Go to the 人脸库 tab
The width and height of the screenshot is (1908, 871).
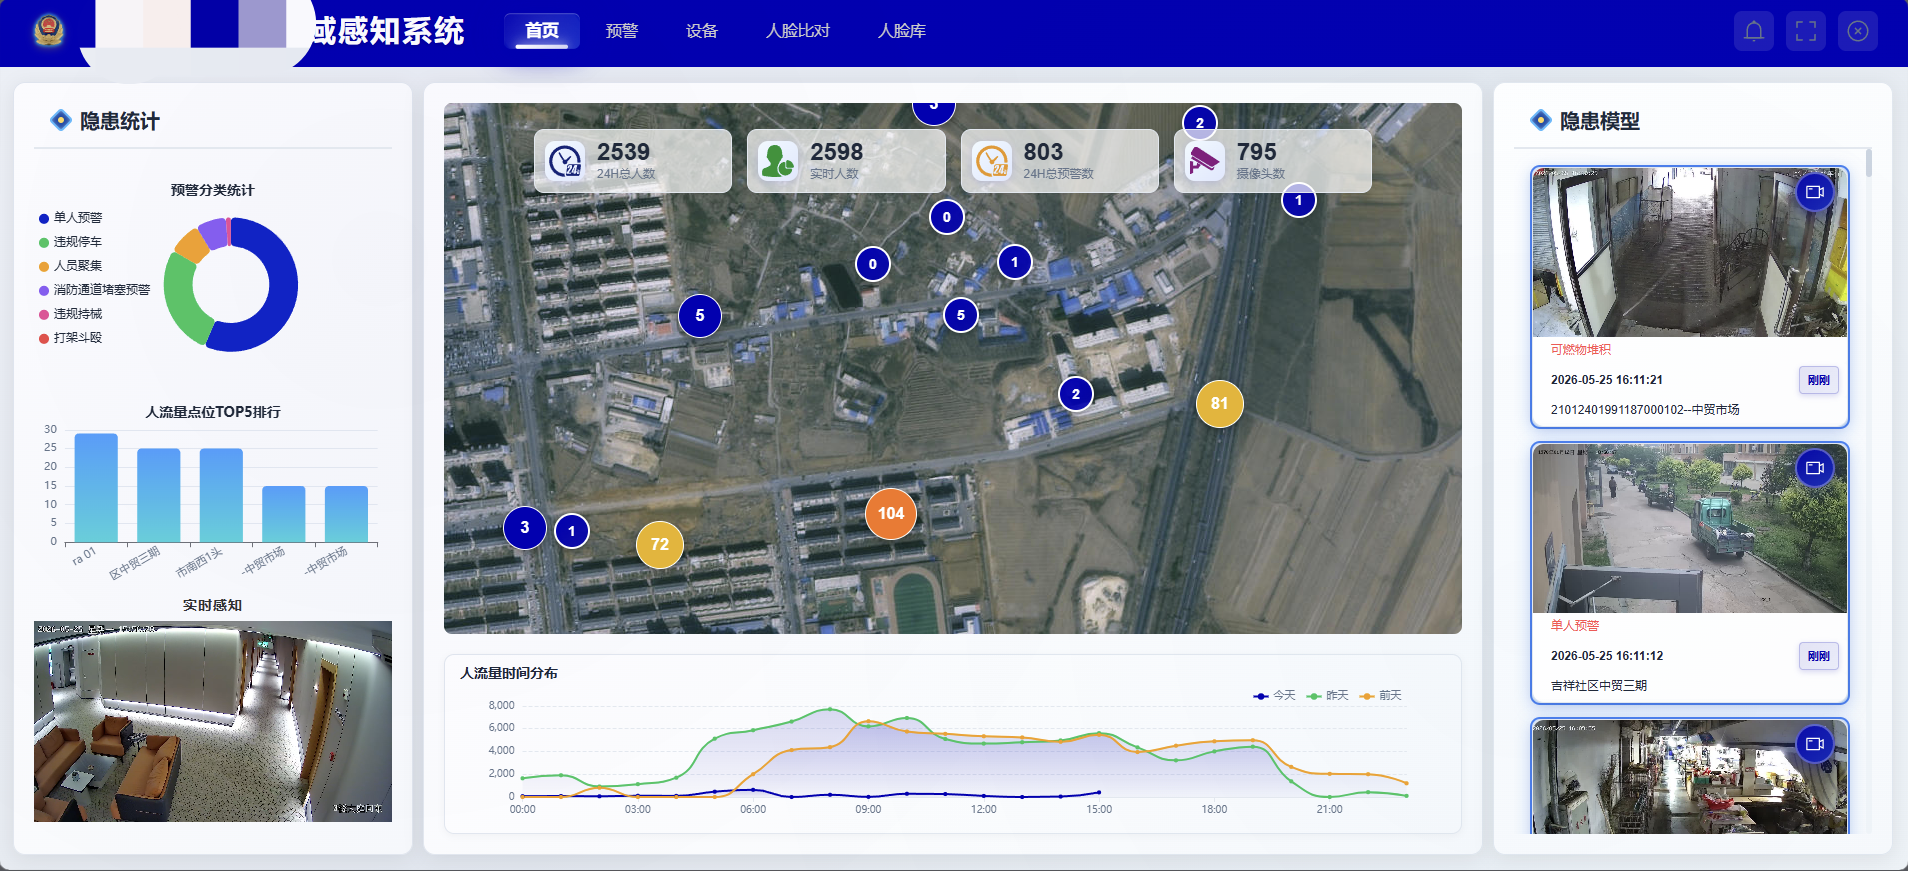click(x=902, y=31)
